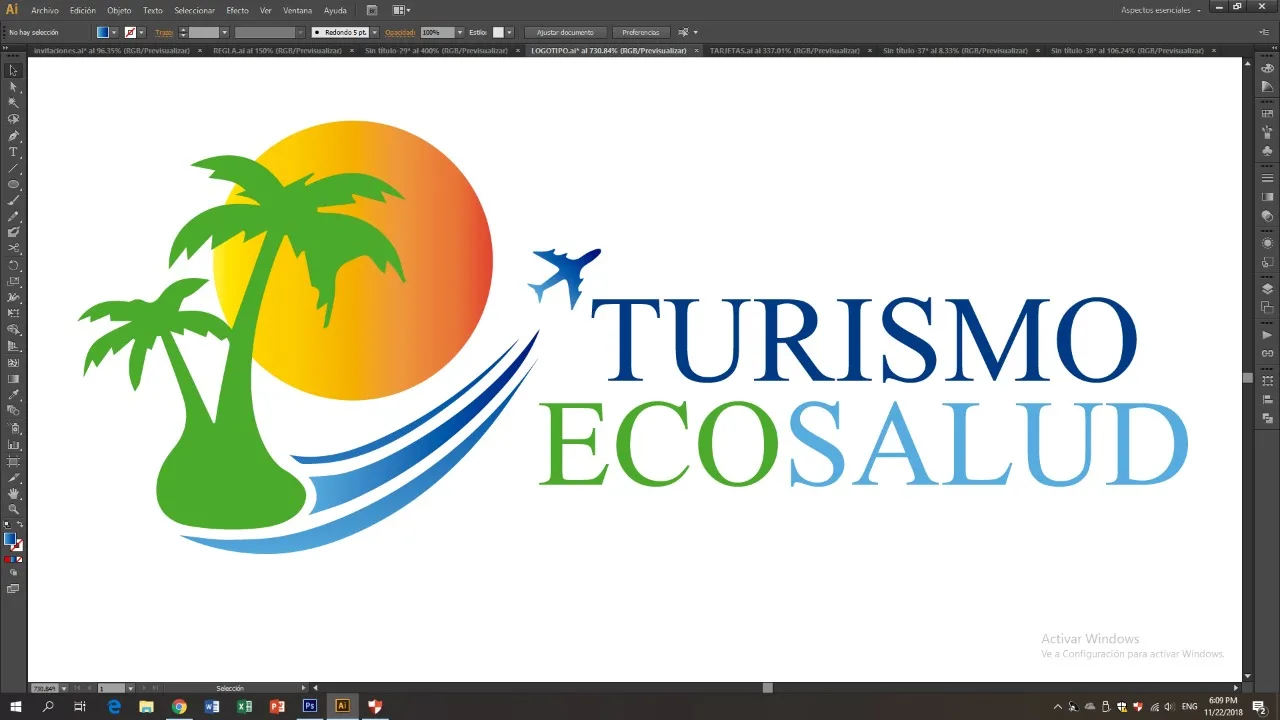Change the drawing mode in toolbox
The width and height of the screenshot is (1280, 720).
(13, 572)
